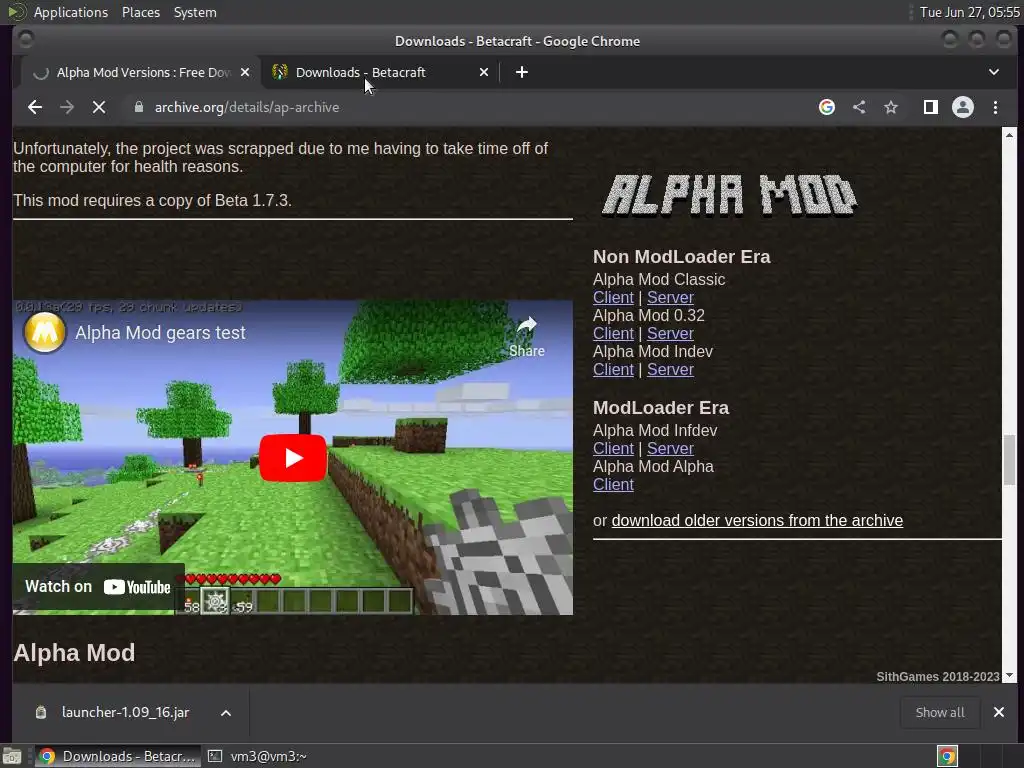Open the System menu

(x=195, y=12)
